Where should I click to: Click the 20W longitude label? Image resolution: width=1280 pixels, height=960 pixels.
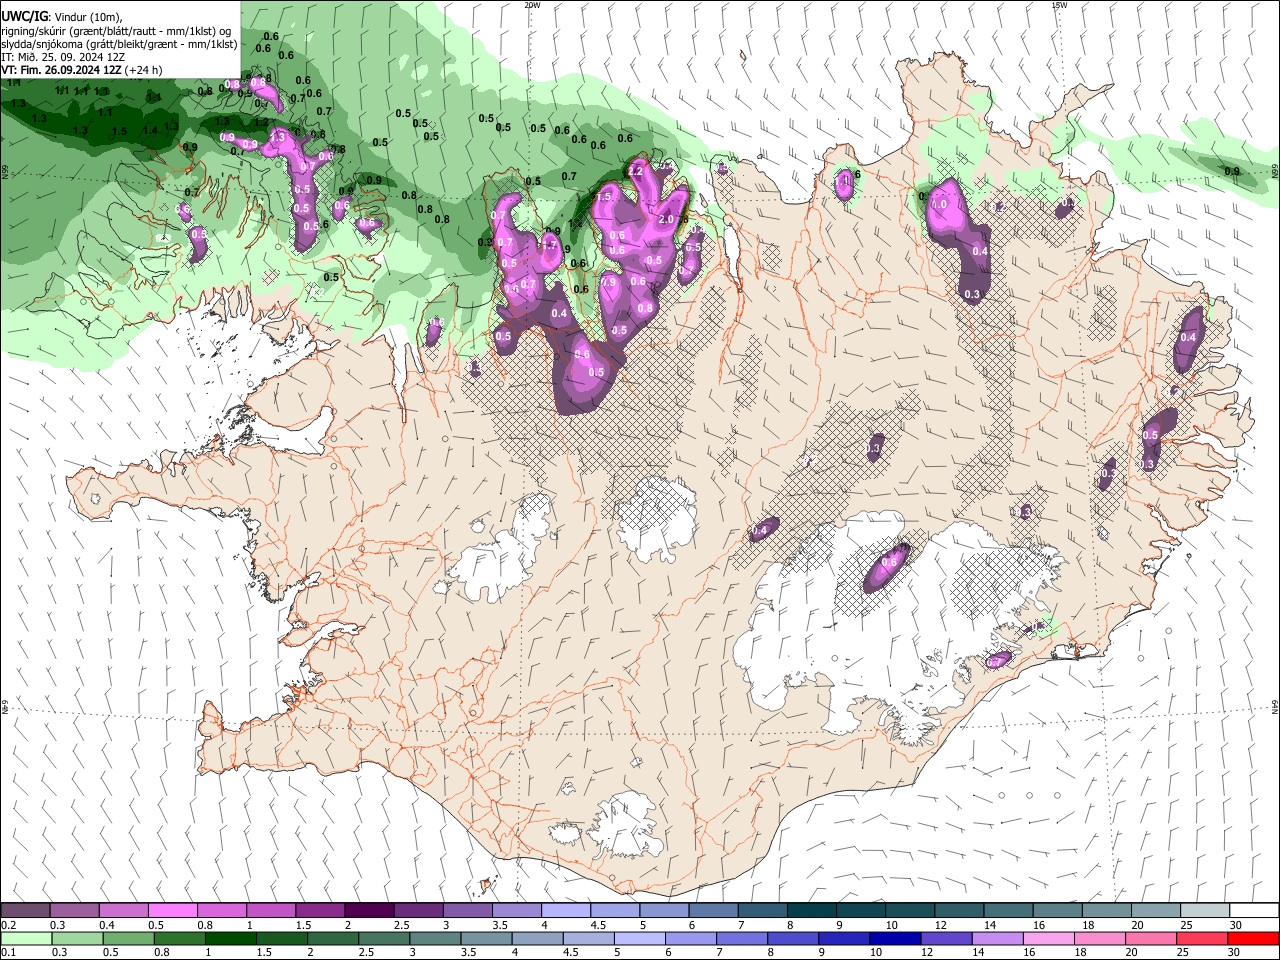(x=532, y=5)
